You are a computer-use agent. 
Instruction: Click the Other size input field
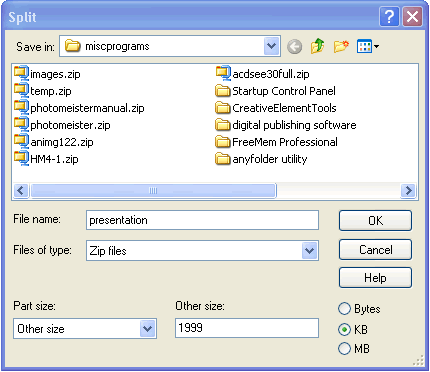pyautogui.click(x=247, y=328)
